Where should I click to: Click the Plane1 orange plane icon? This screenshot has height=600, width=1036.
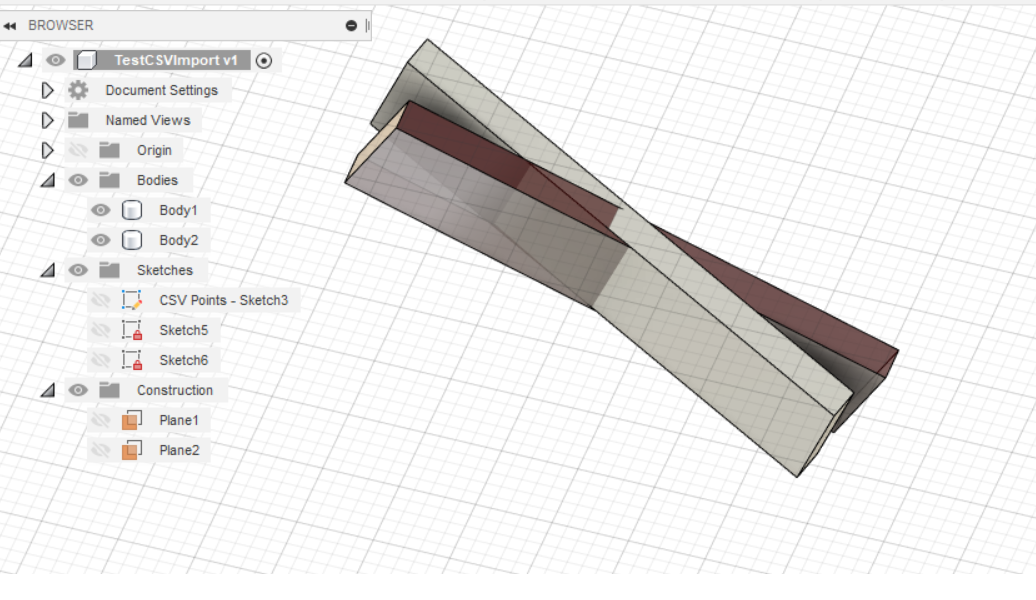131,420
